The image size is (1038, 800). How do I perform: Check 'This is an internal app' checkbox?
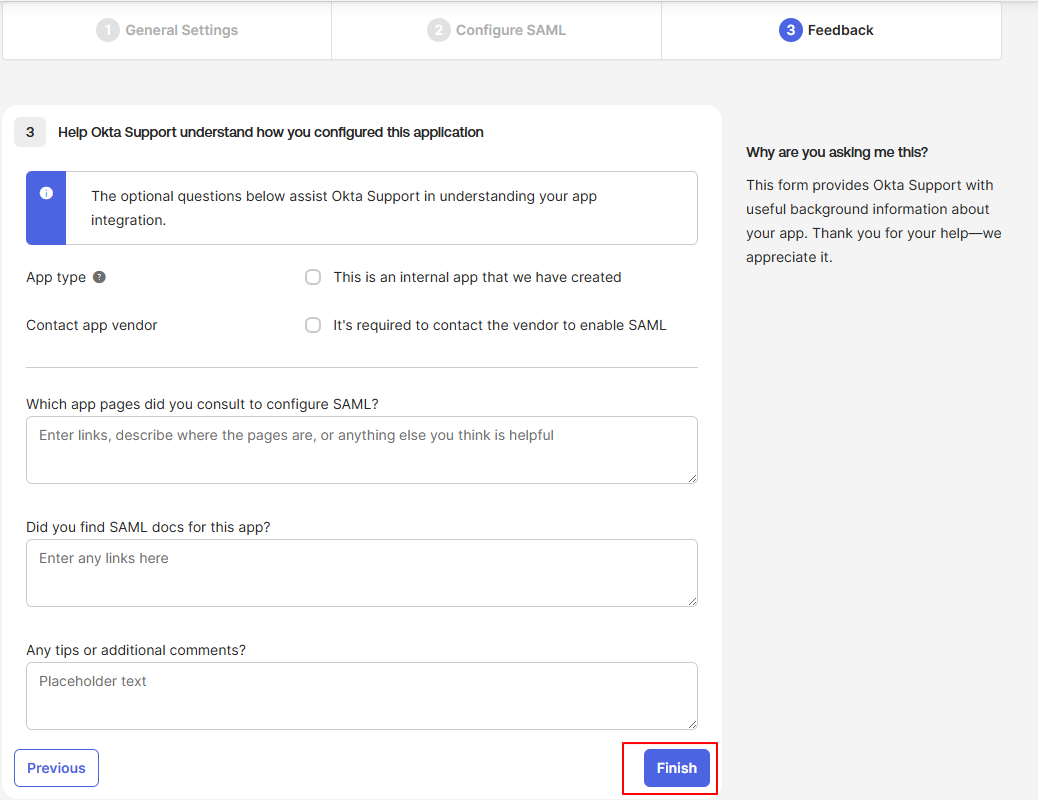click(313, 277)
